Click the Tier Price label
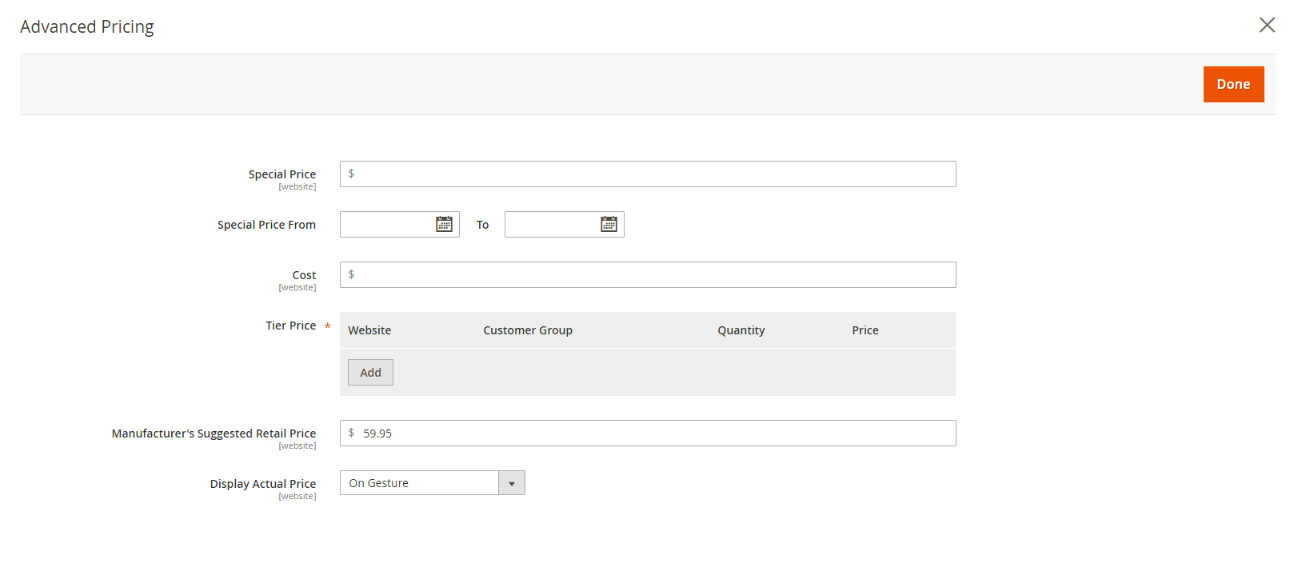The width and height of the screenshot is (1295, 574). pos(291,325)
